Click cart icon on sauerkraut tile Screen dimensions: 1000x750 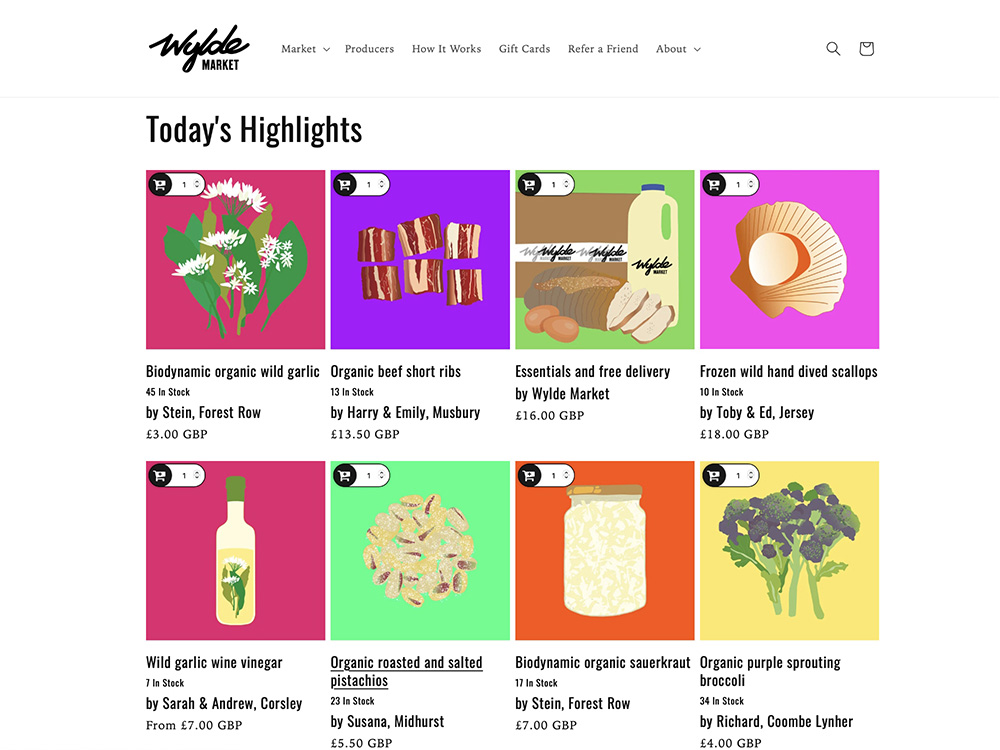[530, 476]
